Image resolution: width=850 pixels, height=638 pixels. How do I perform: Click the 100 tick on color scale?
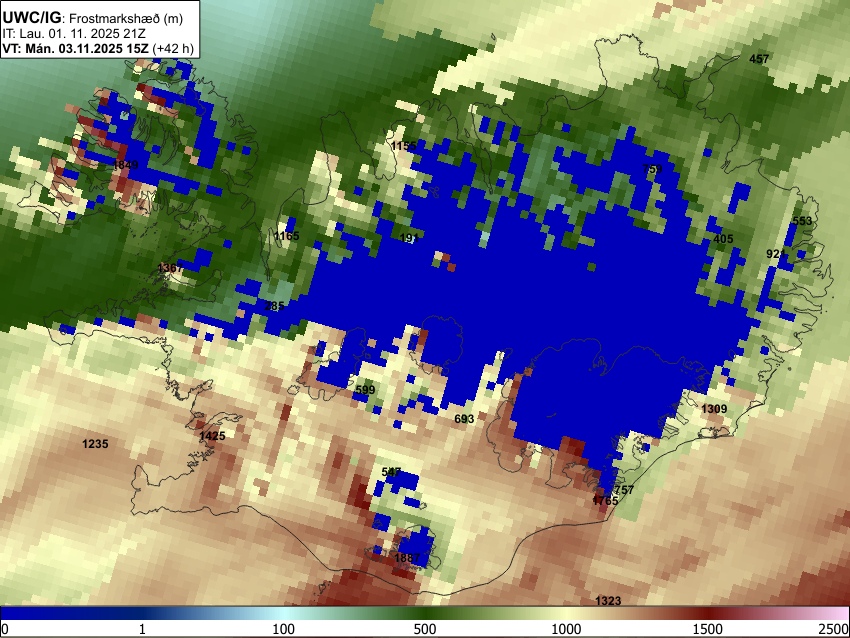click(283, 629)
